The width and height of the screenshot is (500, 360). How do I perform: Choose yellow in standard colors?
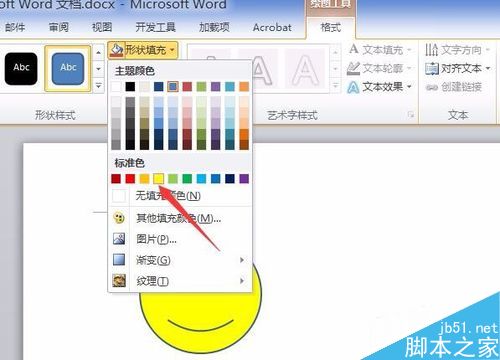(159, 179)
